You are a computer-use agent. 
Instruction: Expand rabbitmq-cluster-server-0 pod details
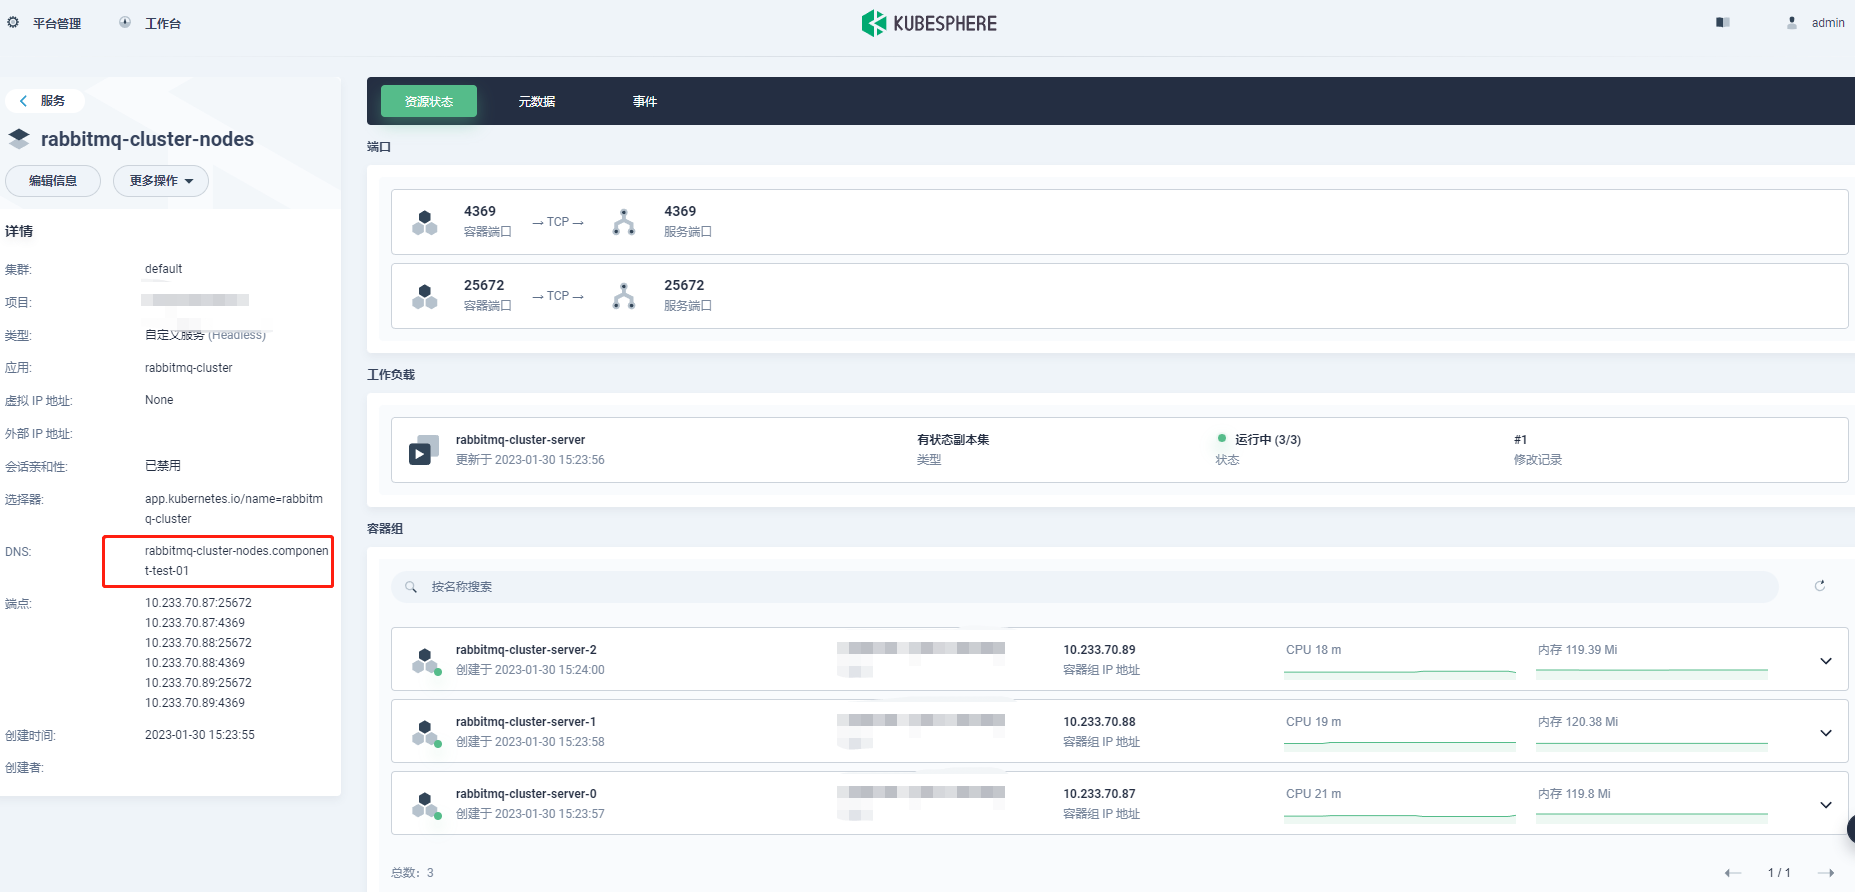1825,804
